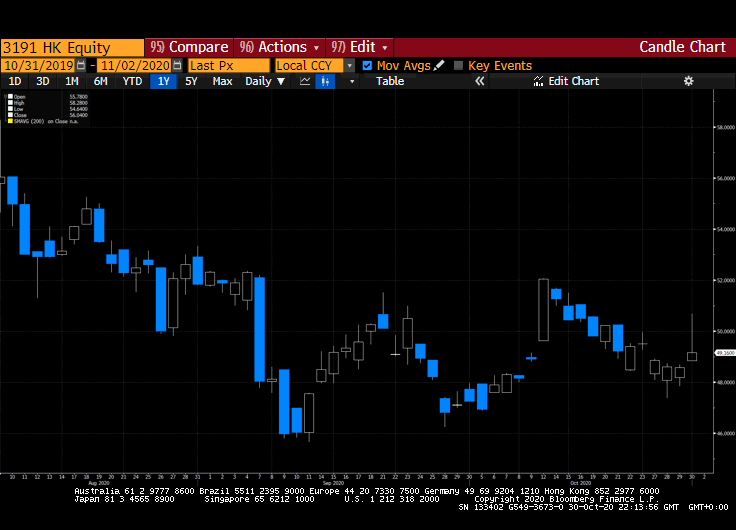Select the 3D range tab
This screenshot has height=530, width=736.
point(43,81)
